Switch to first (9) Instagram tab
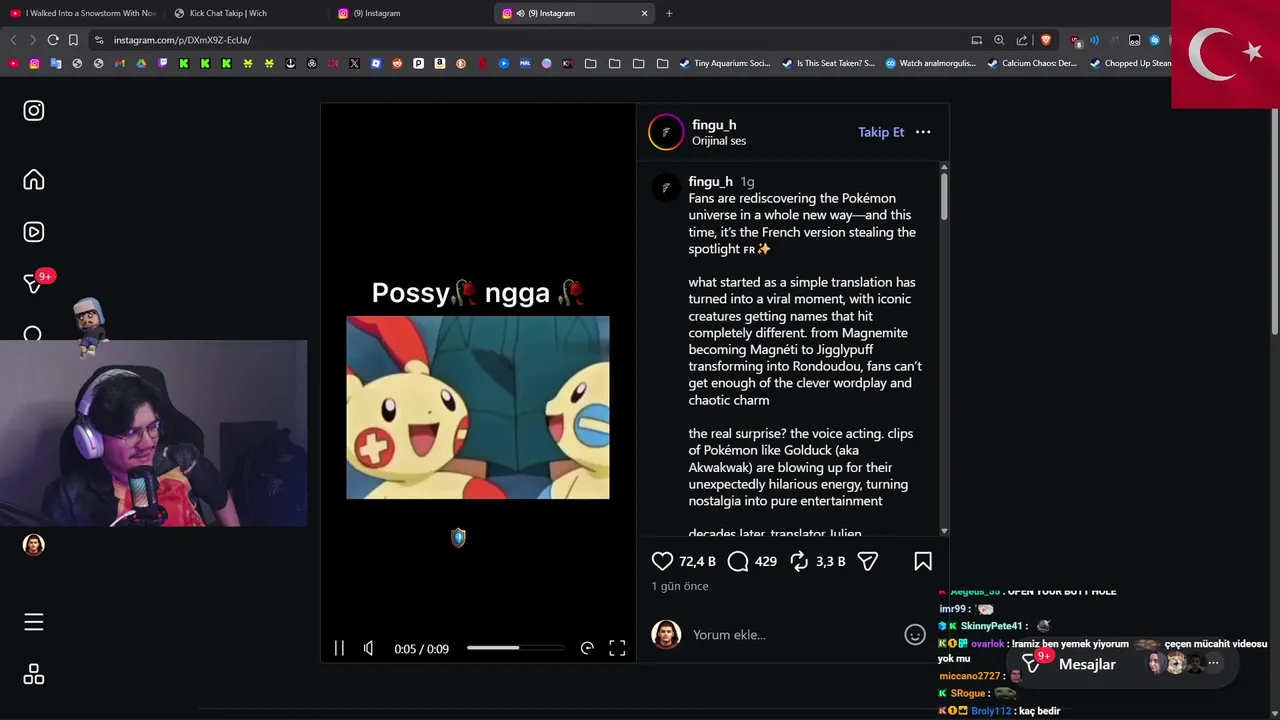 410,13
